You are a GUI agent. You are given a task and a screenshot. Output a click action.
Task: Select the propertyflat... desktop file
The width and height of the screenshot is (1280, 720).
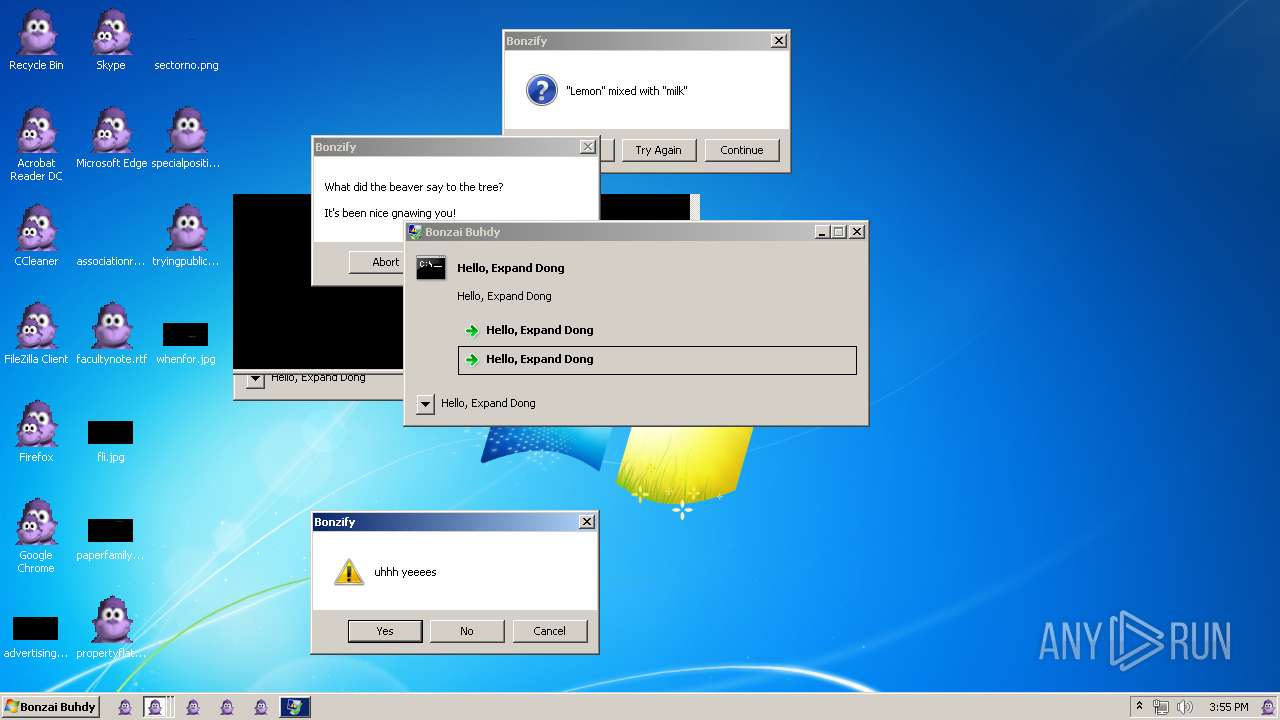click(x=111, y=629)
